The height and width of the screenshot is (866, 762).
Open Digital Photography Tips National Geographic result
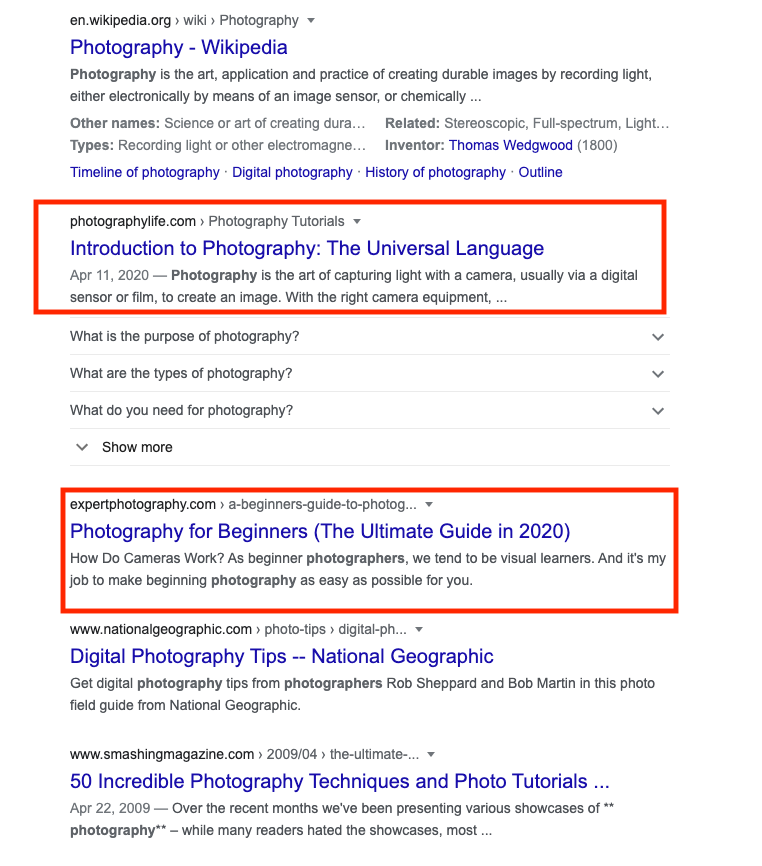(x=282, y=657)
